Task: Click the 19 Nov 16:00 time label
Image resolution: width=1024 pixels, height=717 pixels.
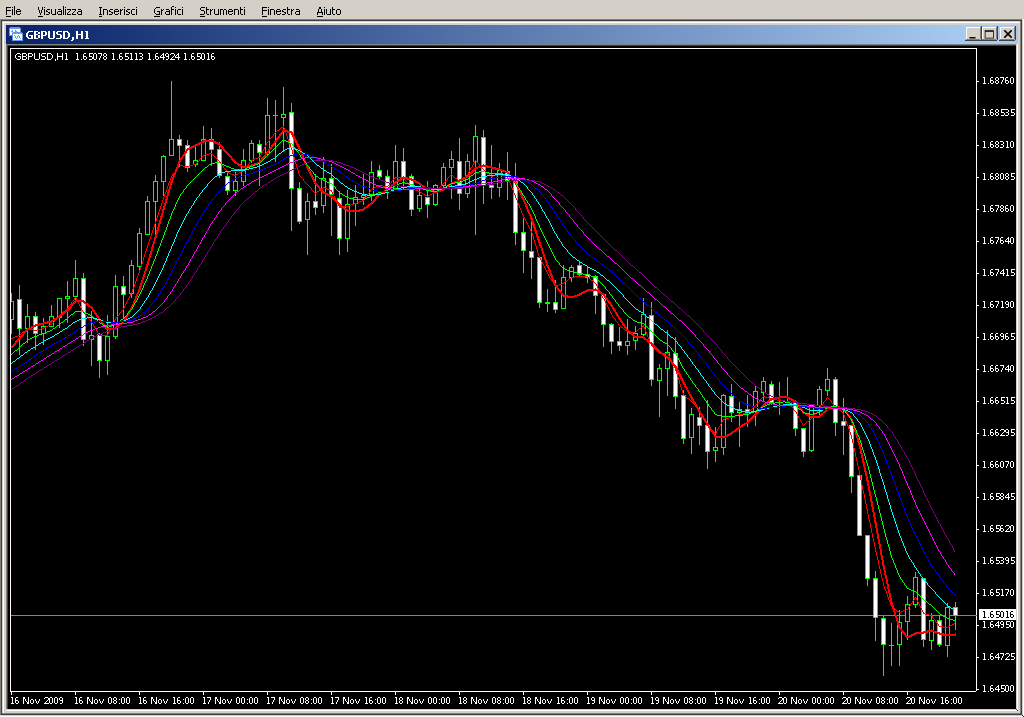Action: pyautogui.click(x=742, y=701)
